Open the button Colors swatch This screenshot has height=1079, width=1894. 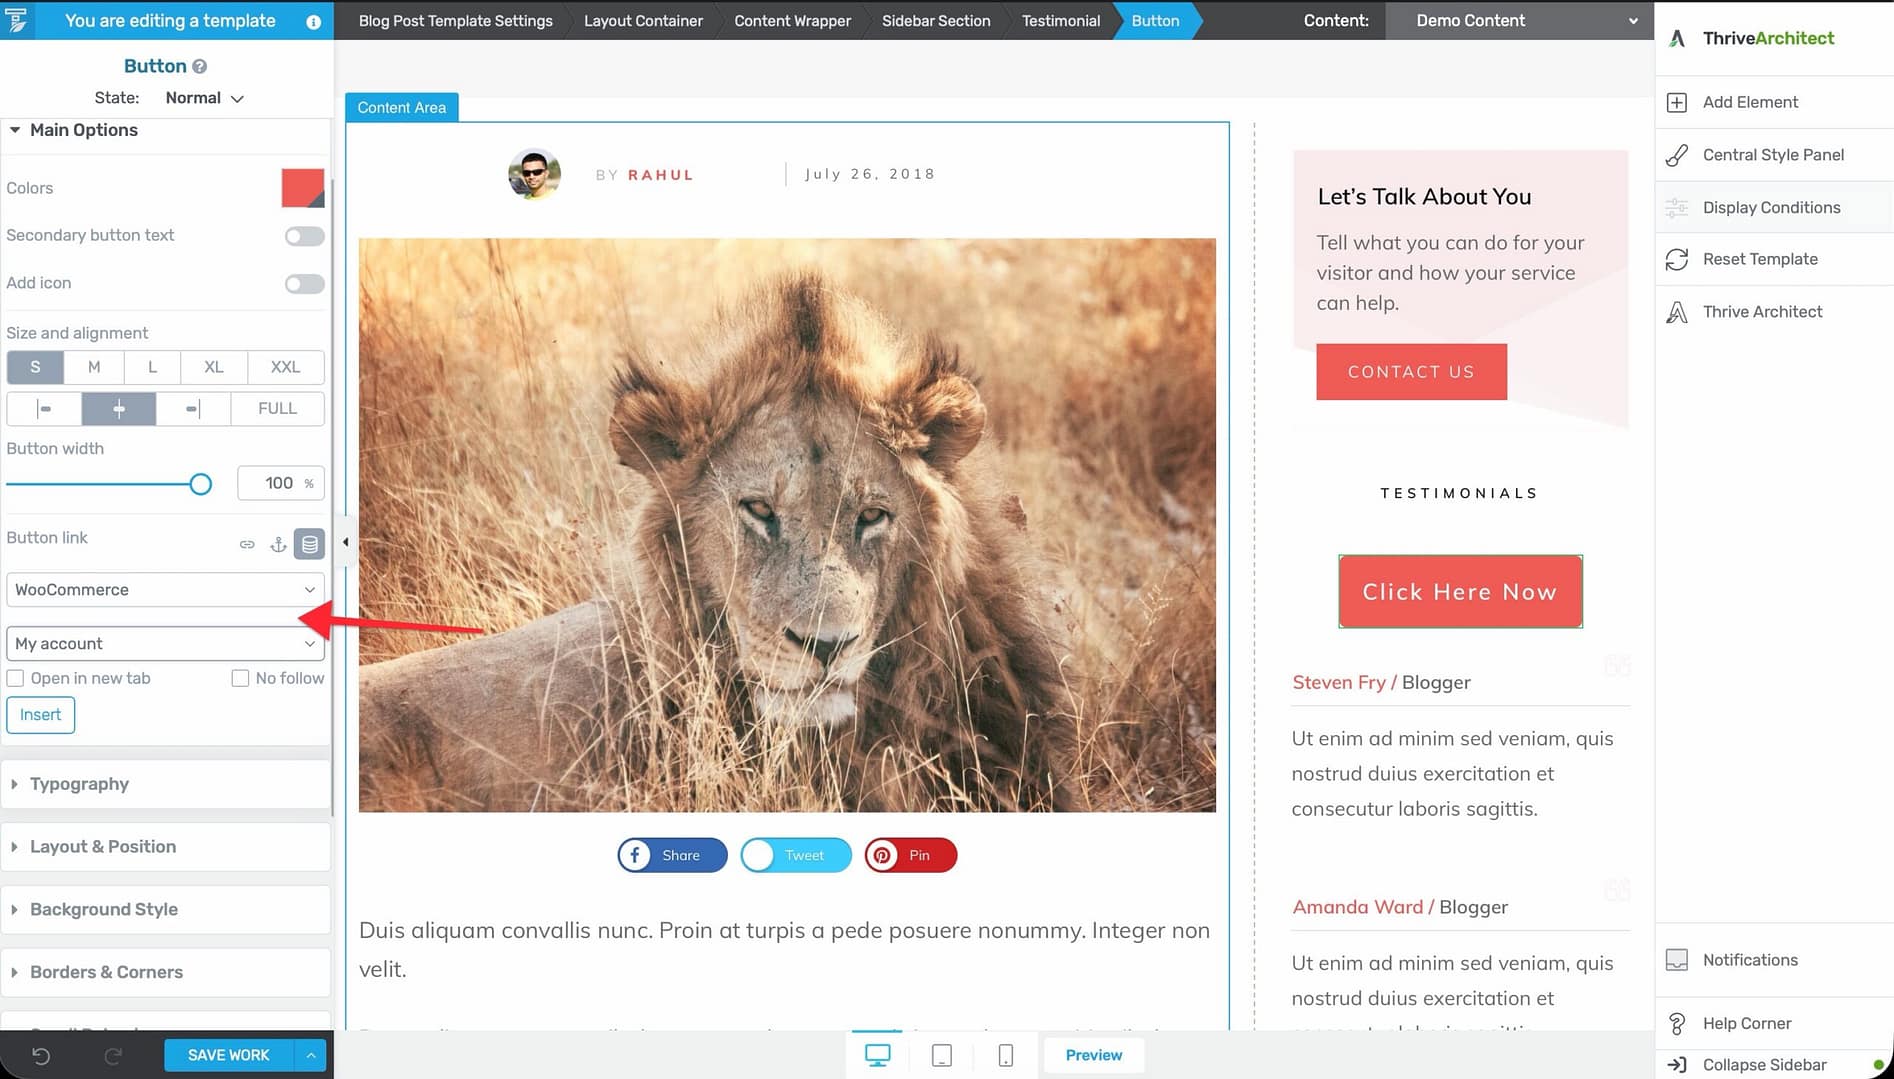(x=302, y=188)
